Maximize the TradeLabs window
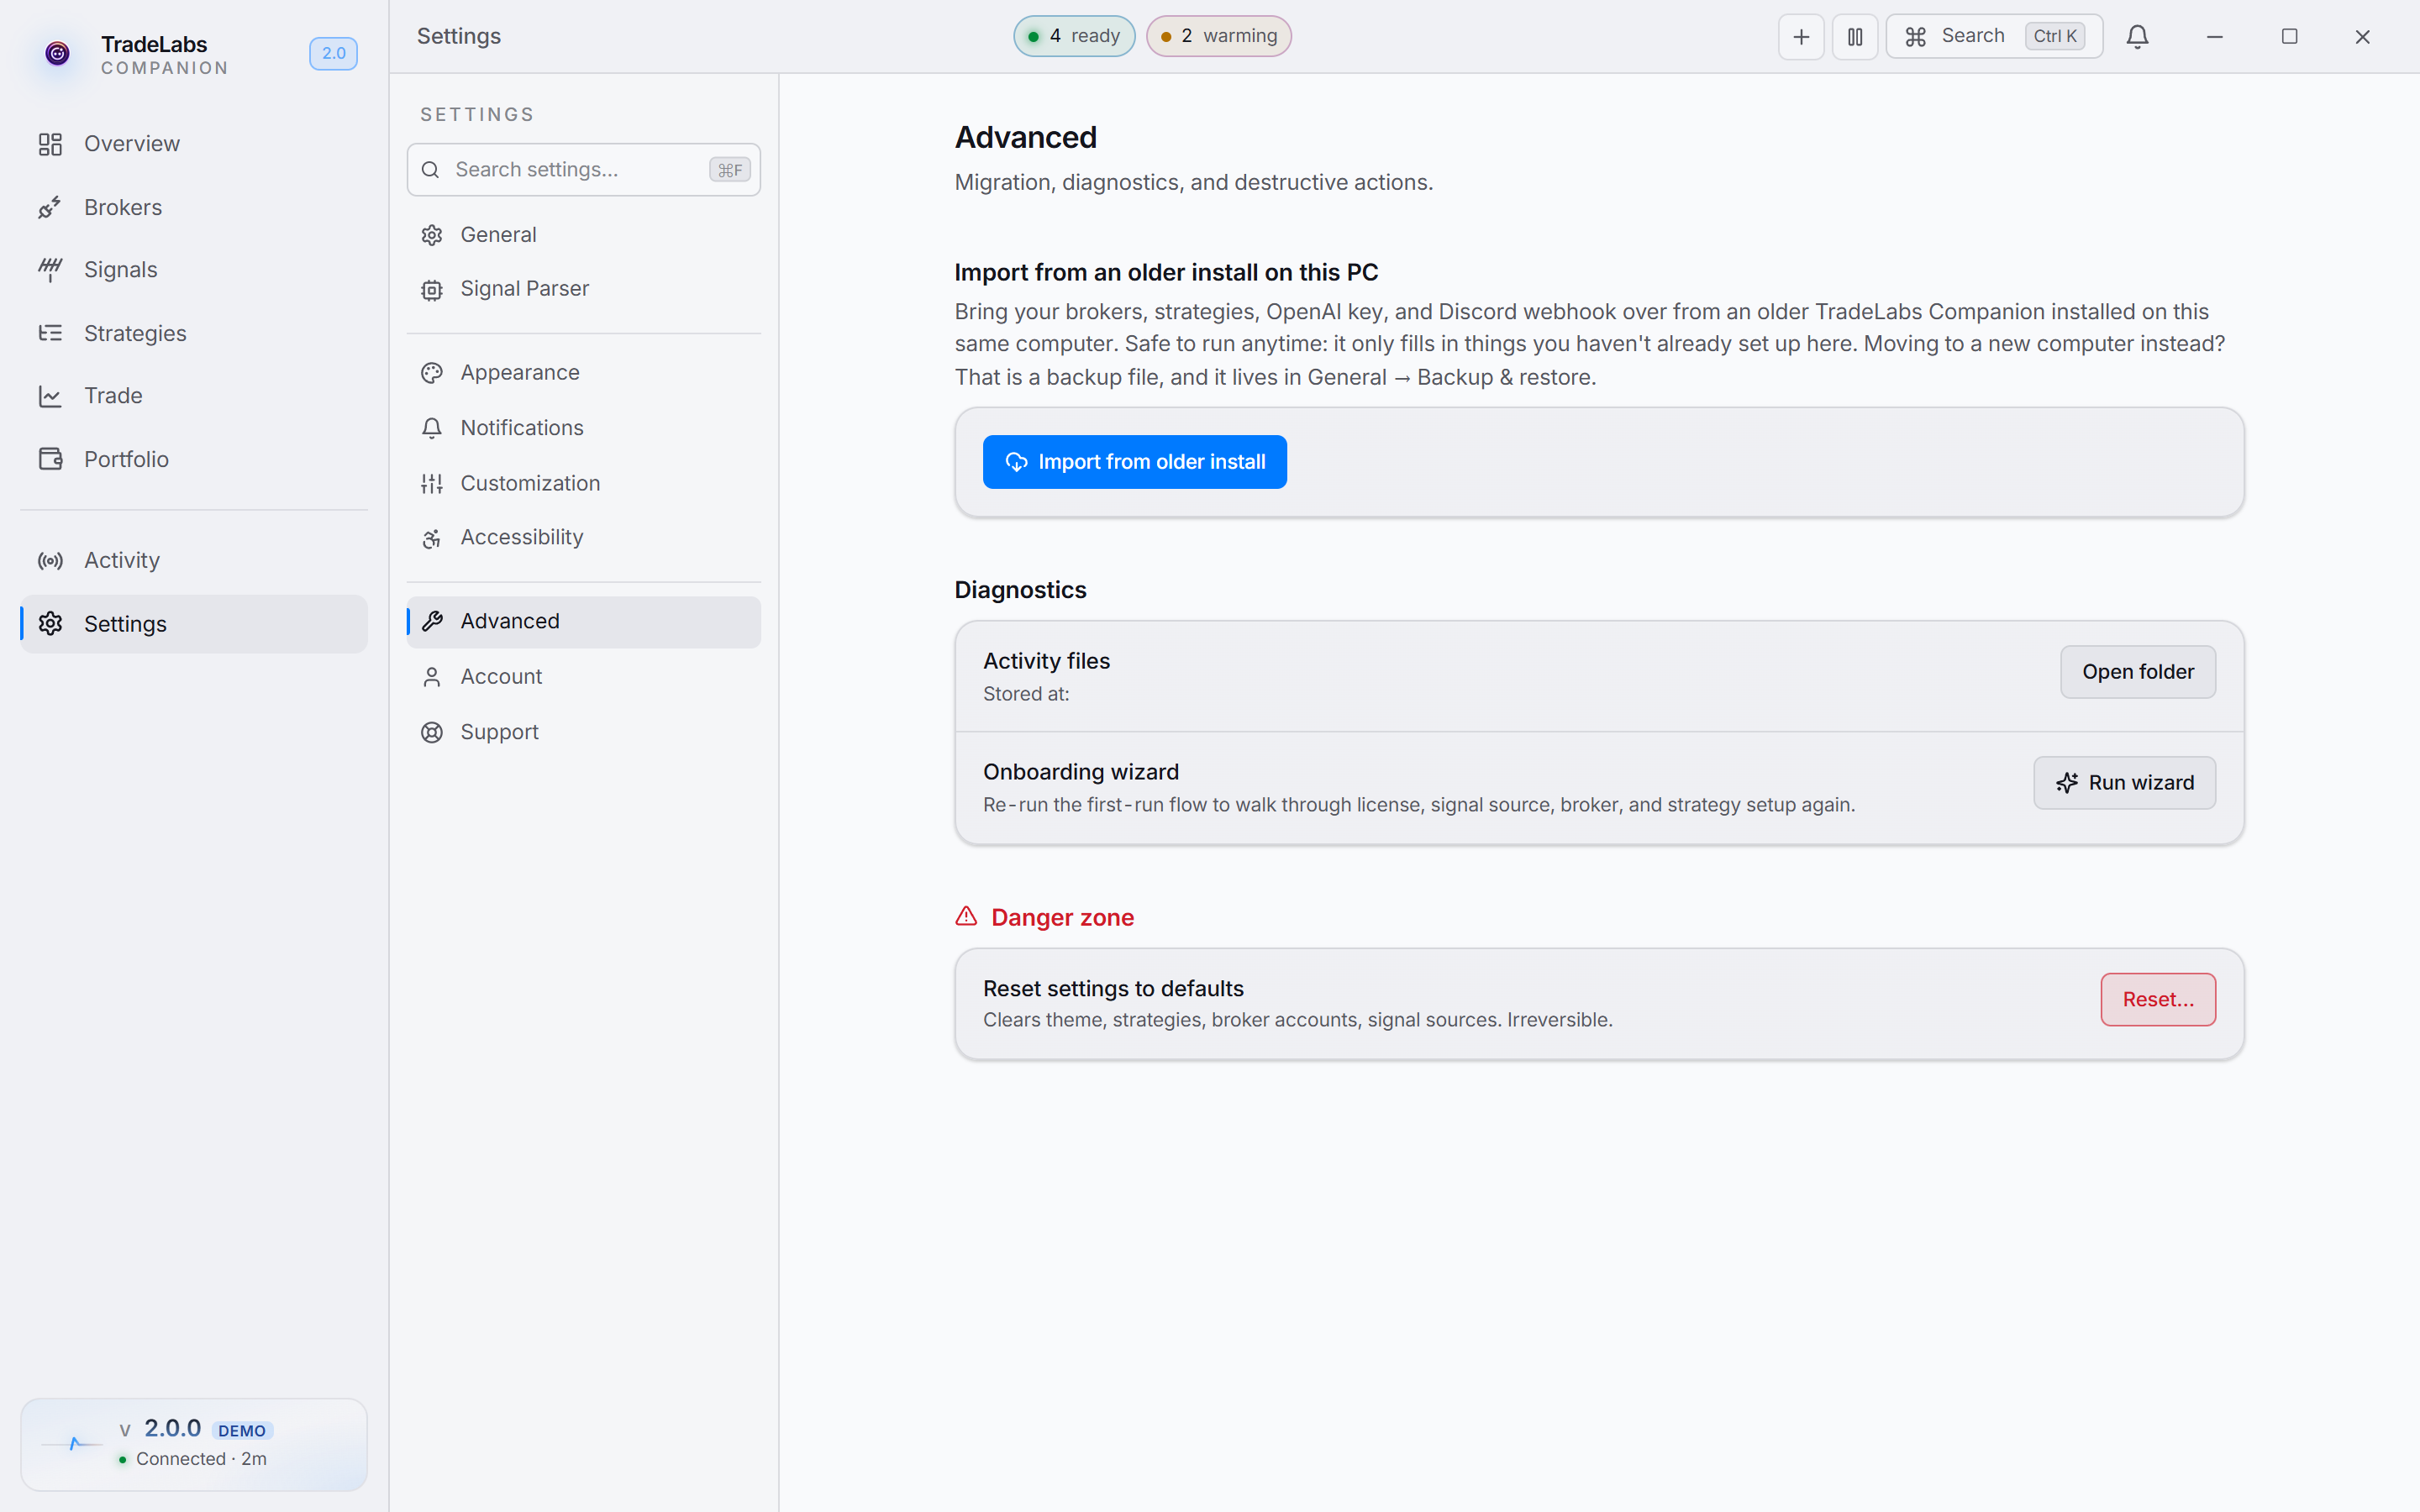This screenshot has height=1512, width=2420. point(2289,37)
